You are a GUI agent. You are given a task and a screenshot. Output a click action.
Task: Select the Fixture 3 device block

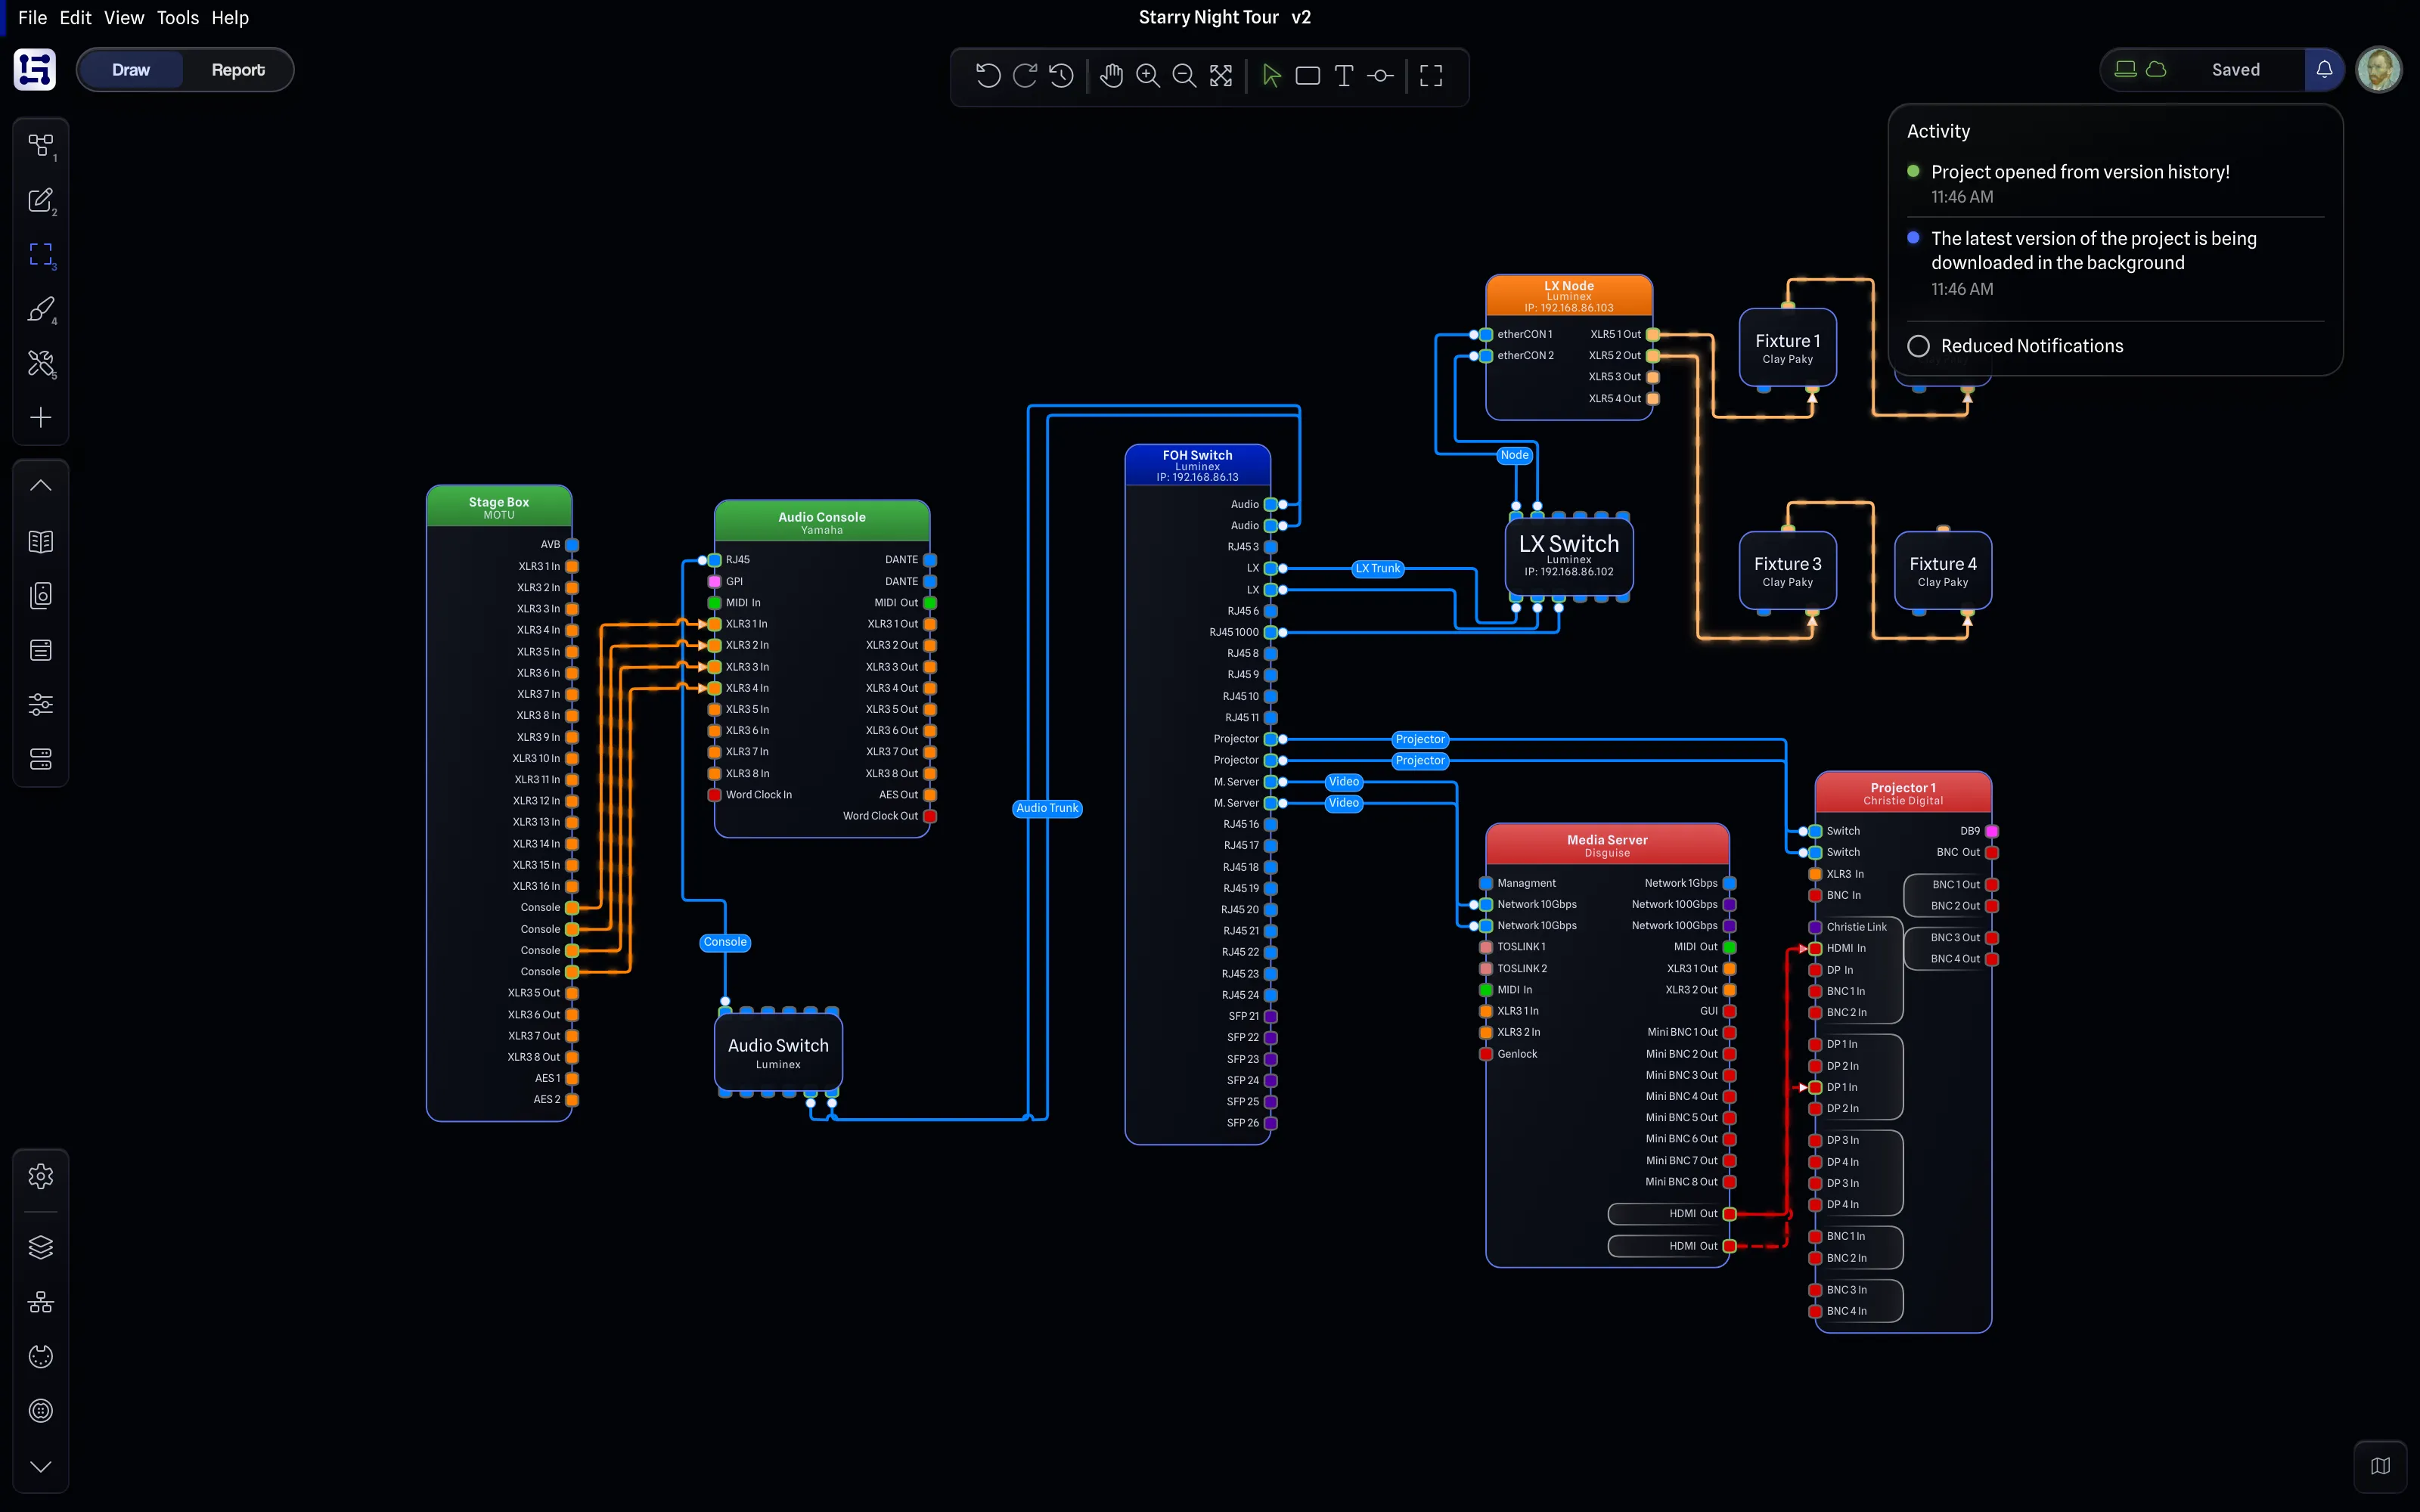[x=1787, y=570]
